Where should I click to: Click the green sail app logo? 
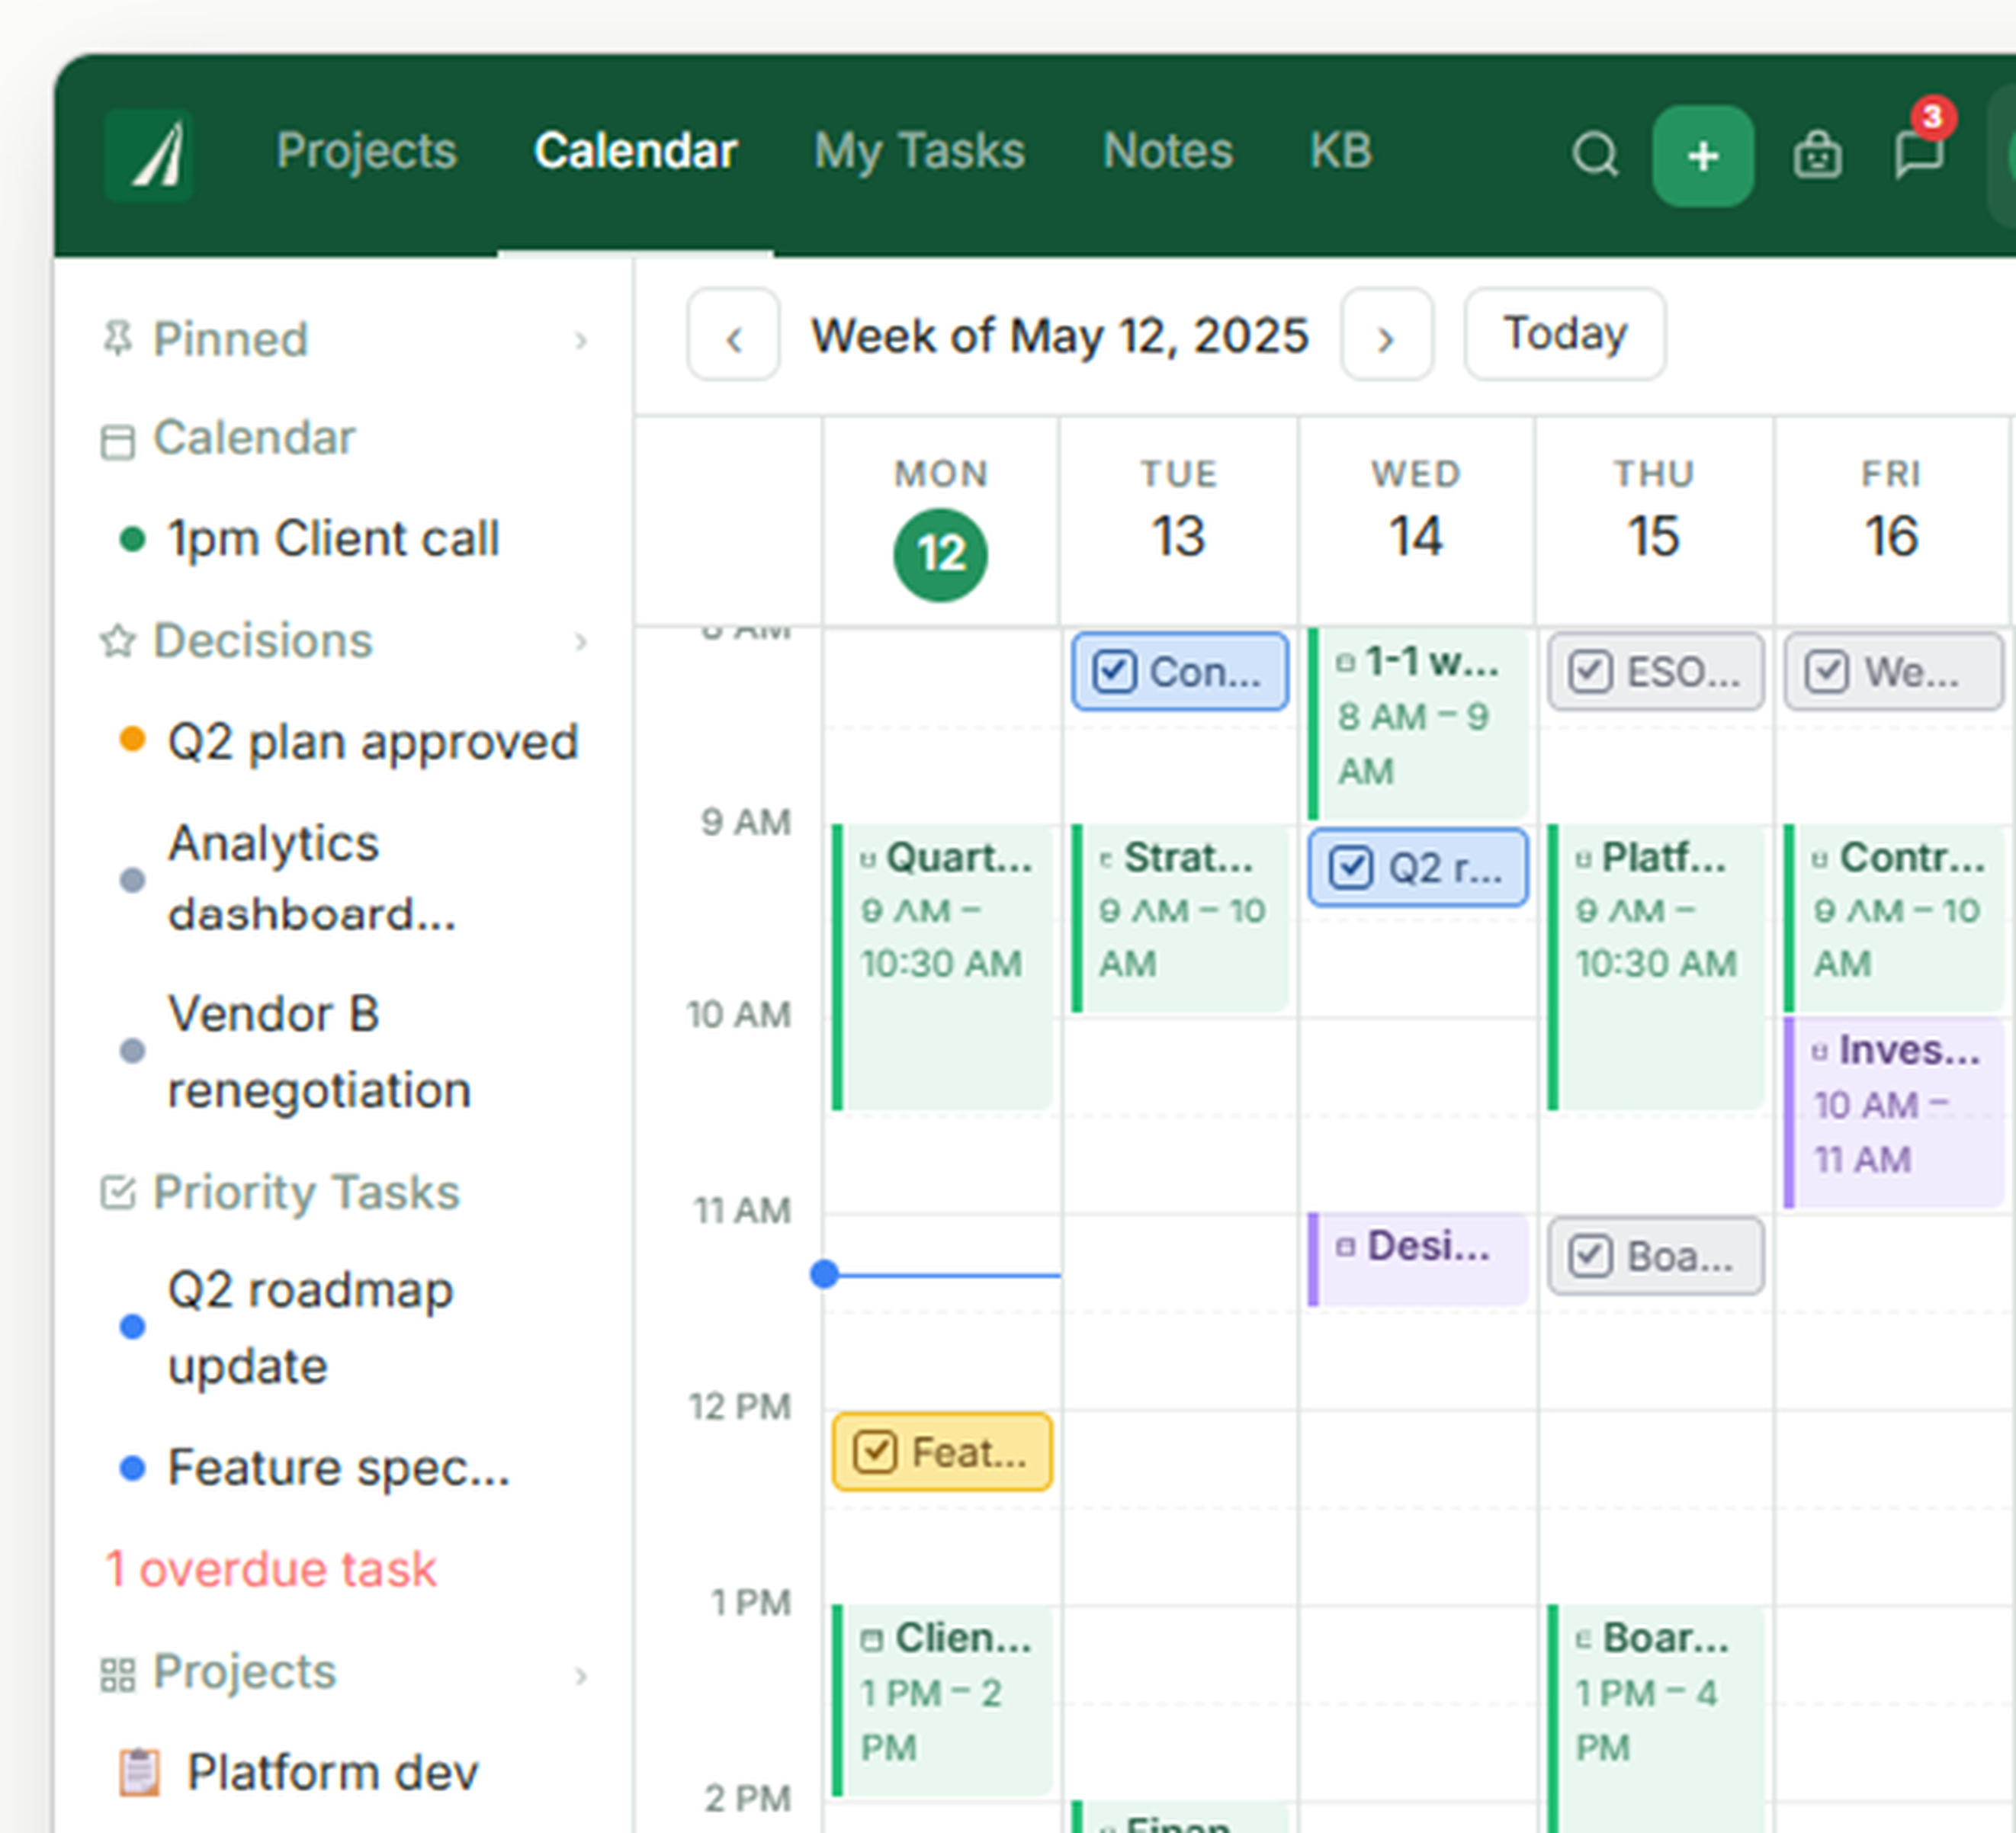tap(149, 155)
